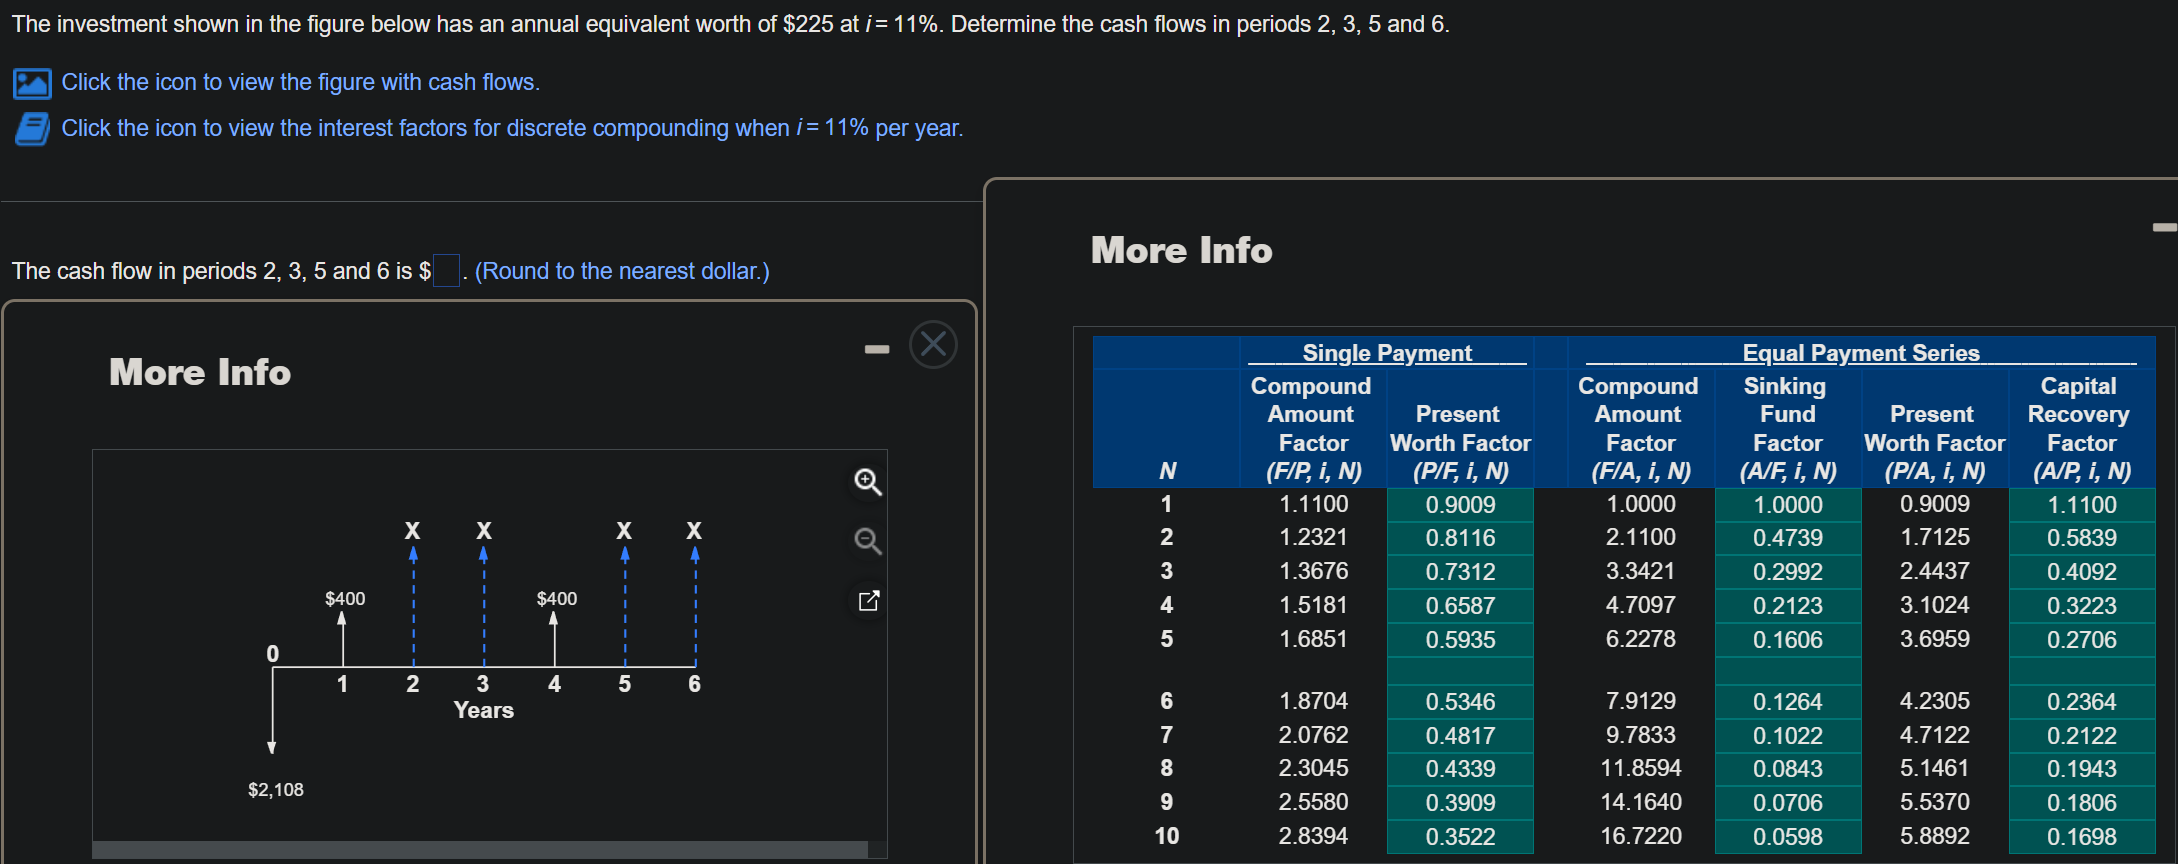Select the Round to the nearest dollar hint
Screen dimensions: 2178x864
(x=622, y=271)
